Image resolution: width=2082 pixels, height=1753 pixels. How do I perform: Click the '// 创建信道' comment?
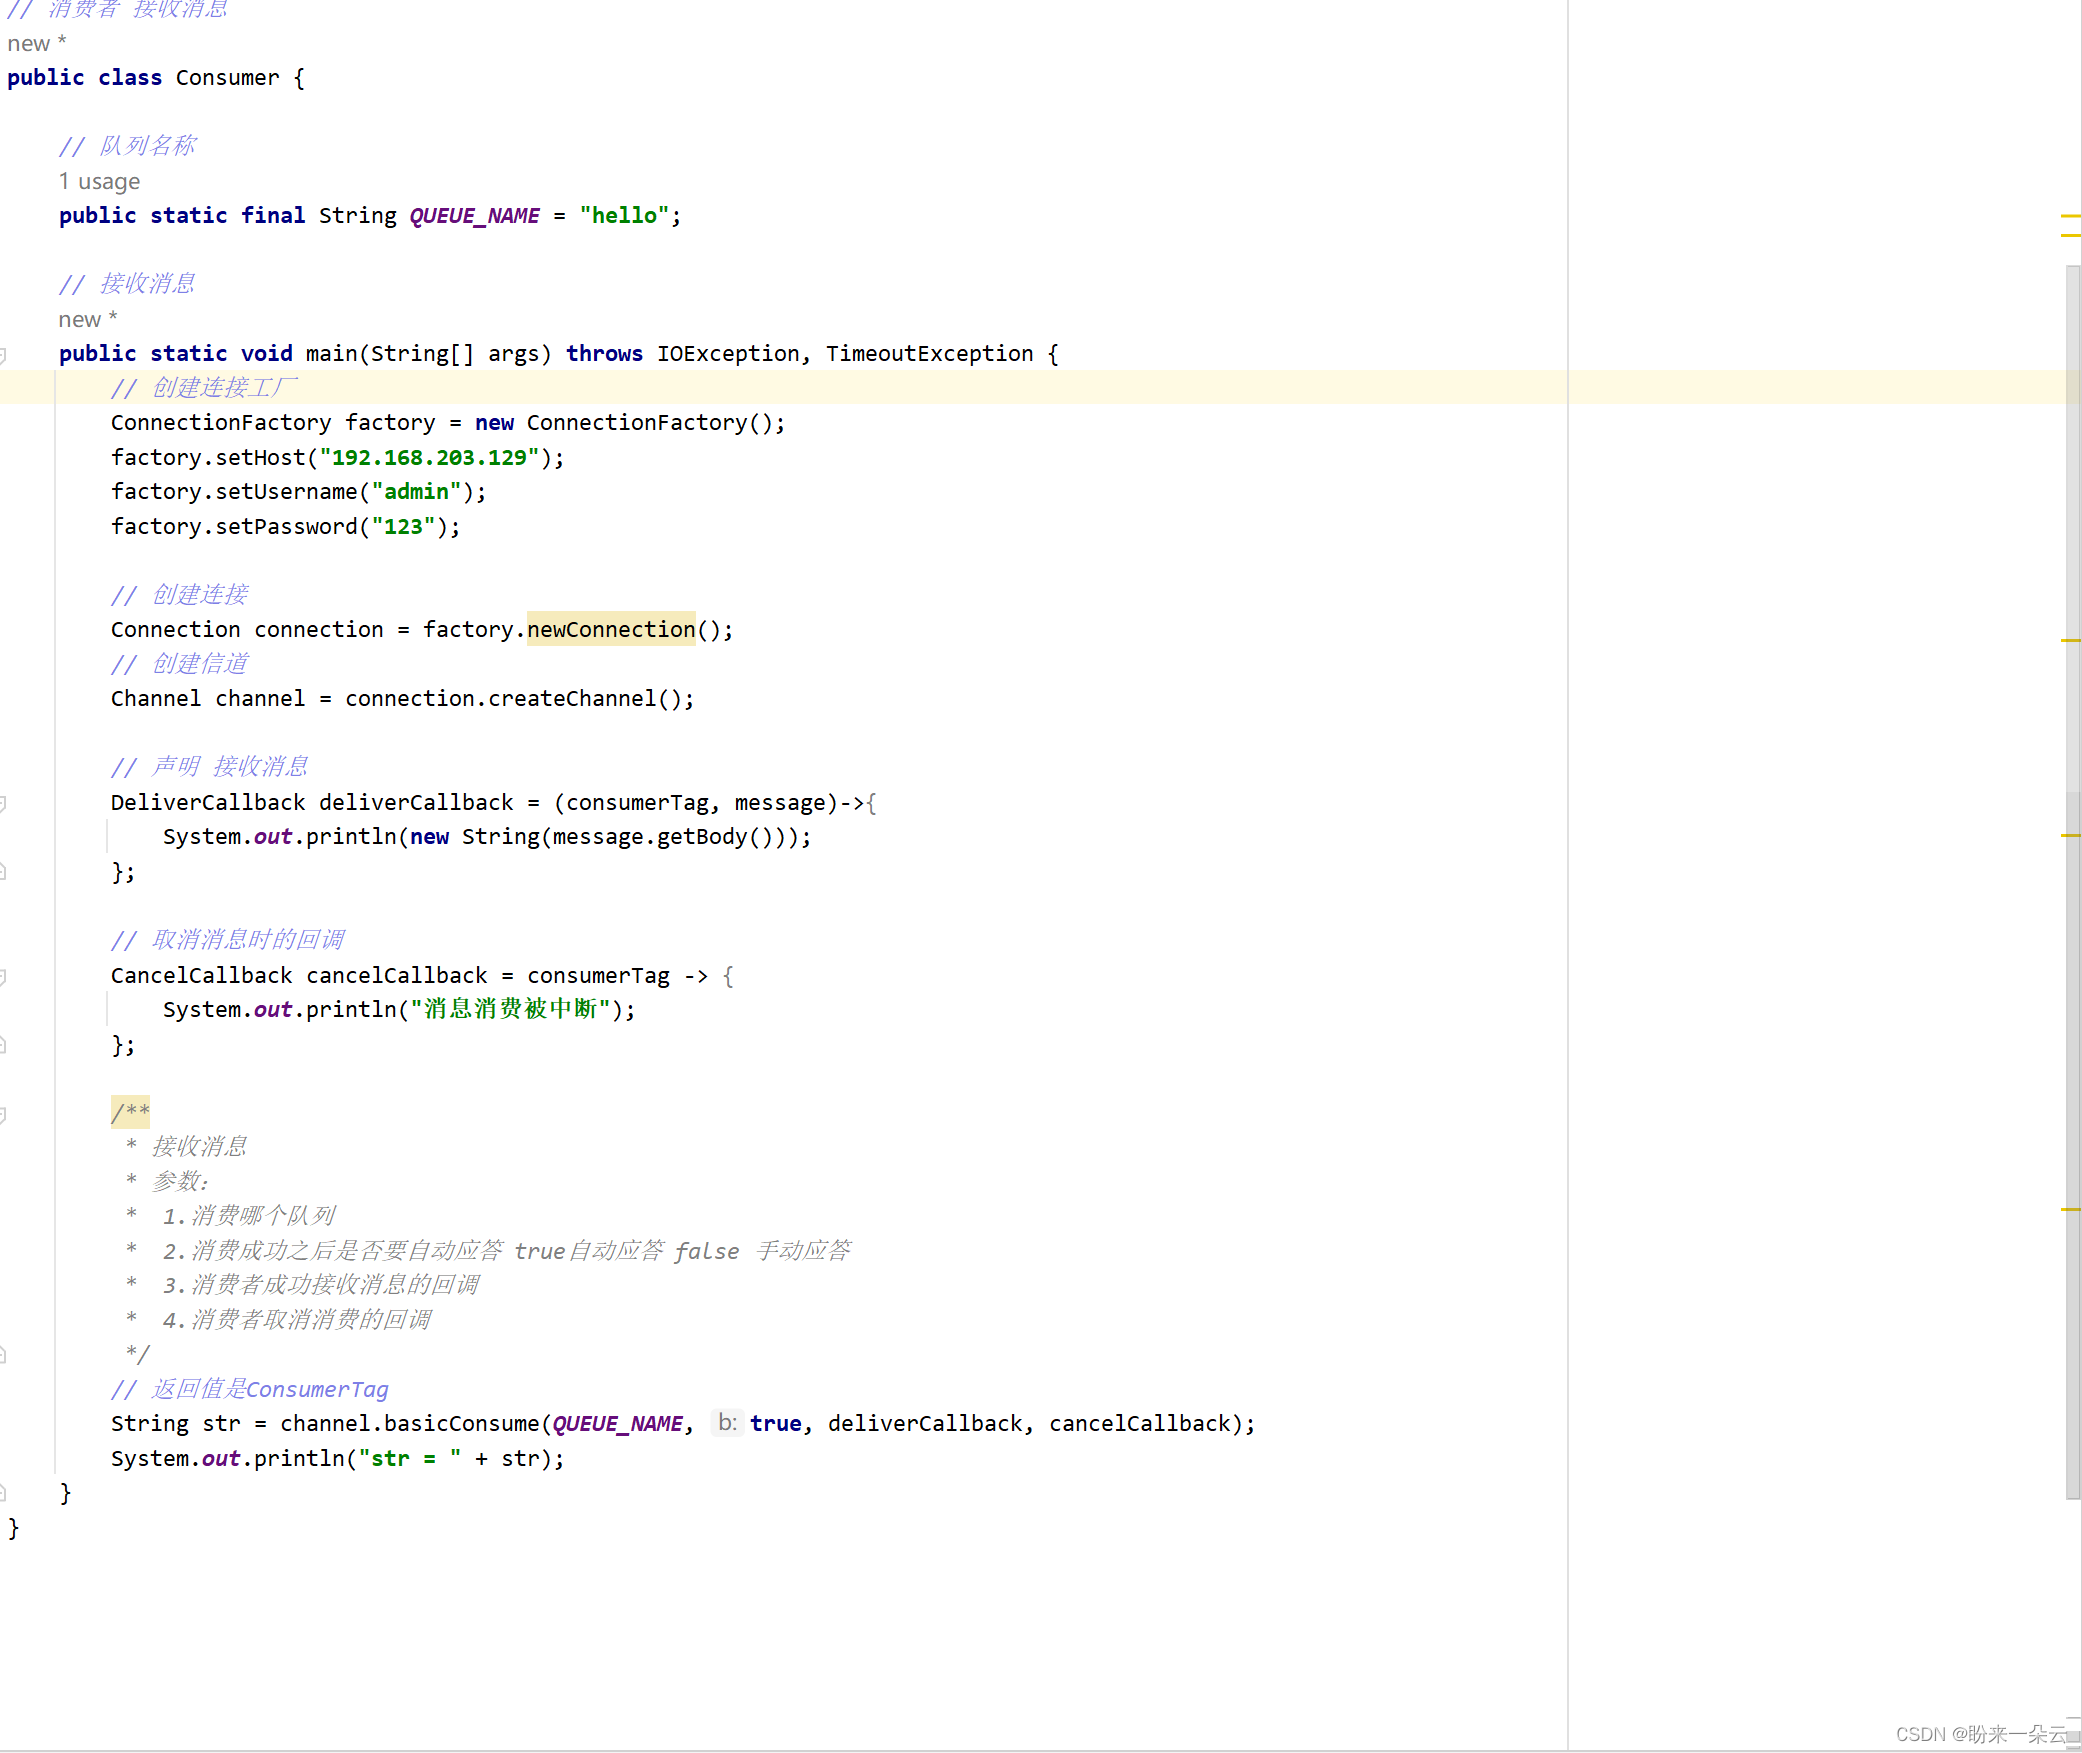180,664
